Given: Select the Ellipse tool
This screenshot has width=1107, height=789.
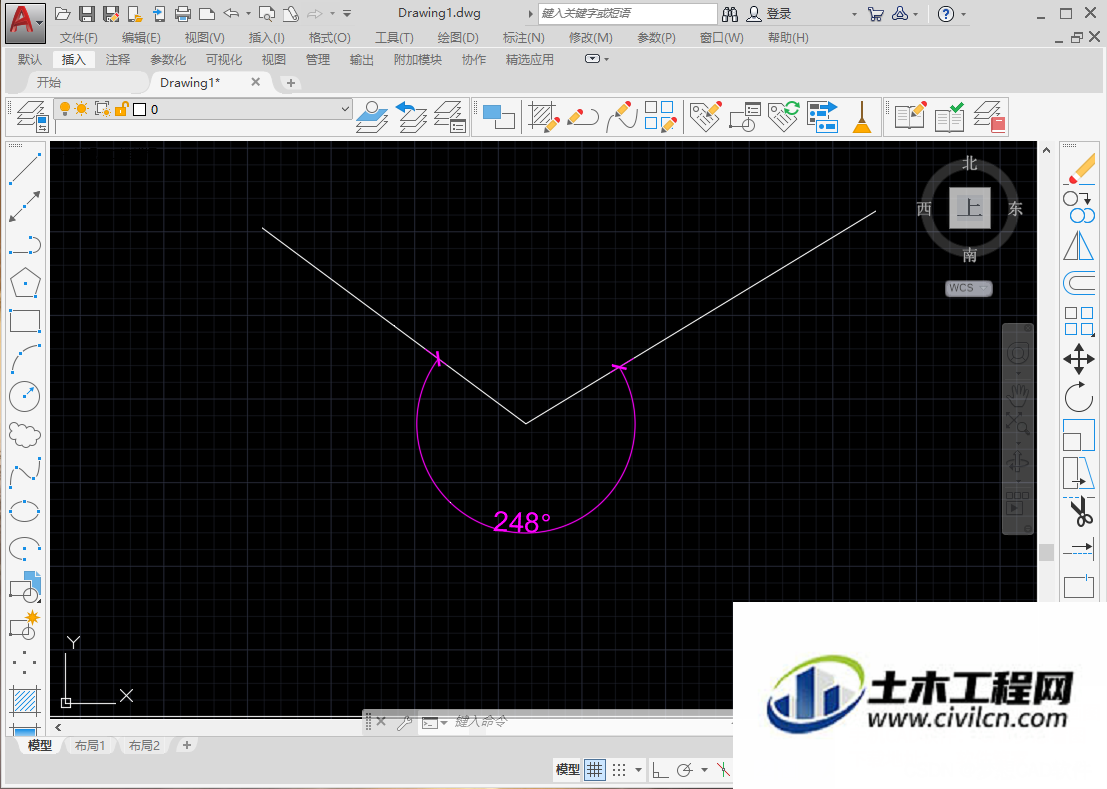Looking at the screenshot, I should 25,511.
